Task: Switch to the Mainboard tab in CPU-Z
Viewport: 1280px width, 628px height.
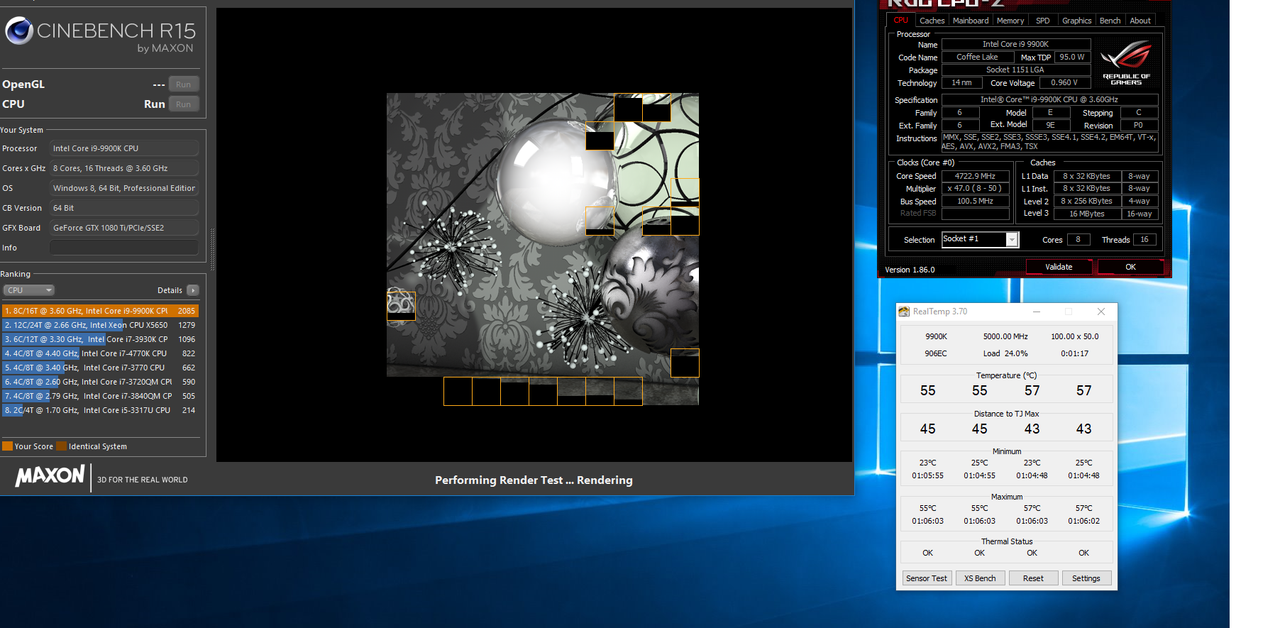Action: coord(970,20)
